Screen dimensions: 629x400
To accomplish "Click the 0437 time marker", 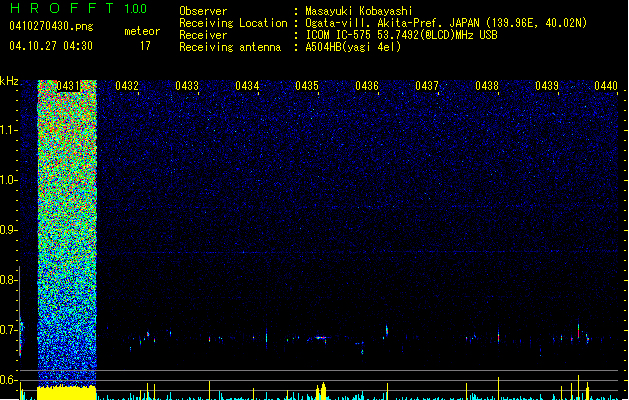I will (x=427, y=86).
